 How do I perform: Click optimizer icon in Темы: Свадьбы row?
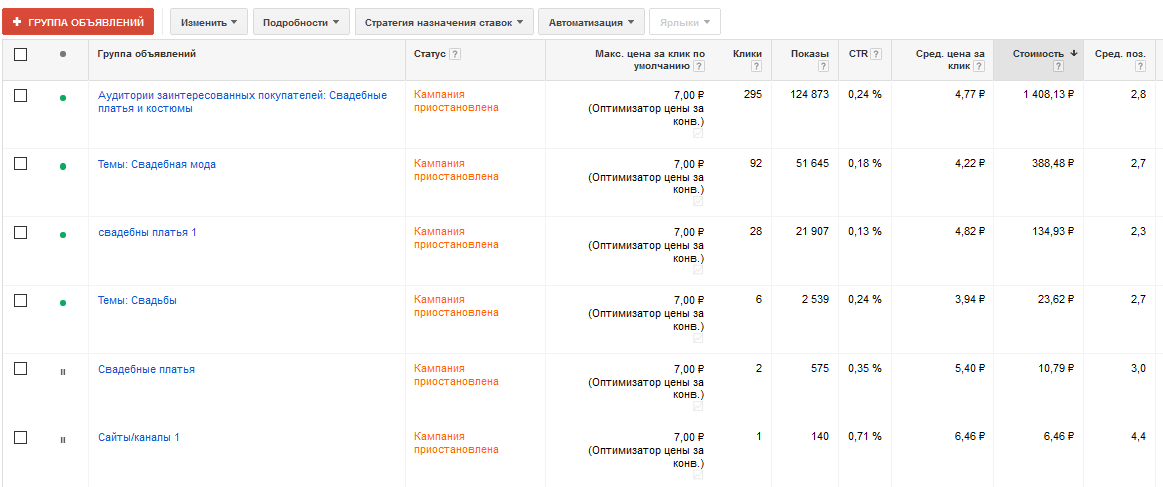tap(699, 338)
